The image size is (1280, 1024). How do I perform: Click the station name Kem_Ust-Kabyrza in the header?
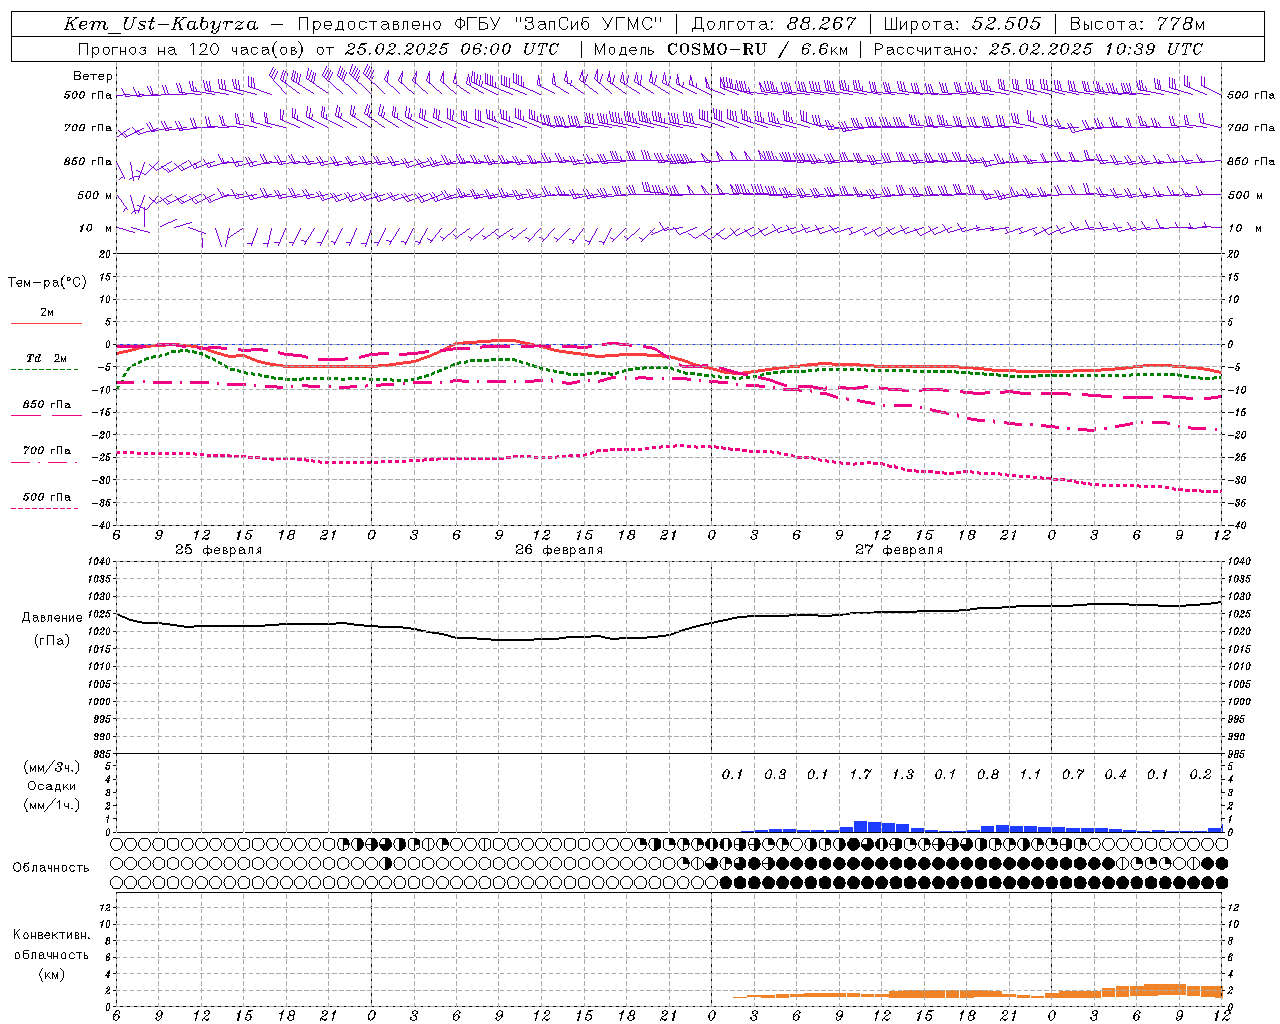point(161,24)
